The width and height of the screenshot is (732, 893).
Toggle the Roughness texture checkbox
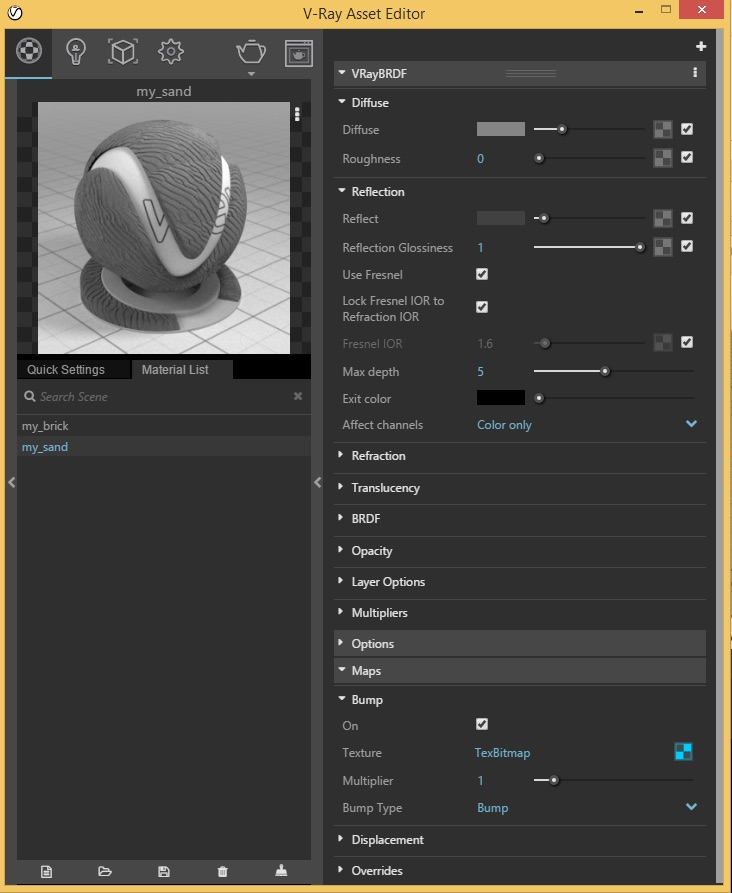tap(687, 157)
